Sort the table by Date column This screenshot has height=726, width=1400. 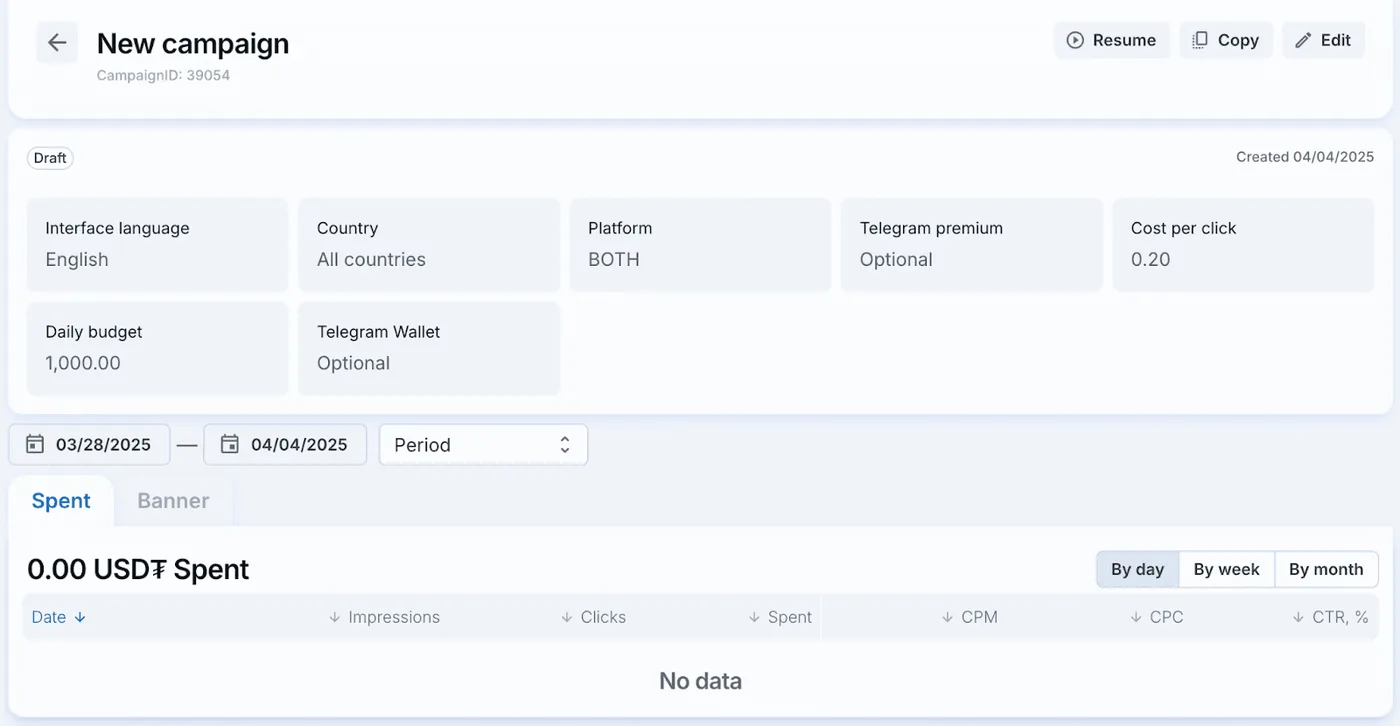59,617
